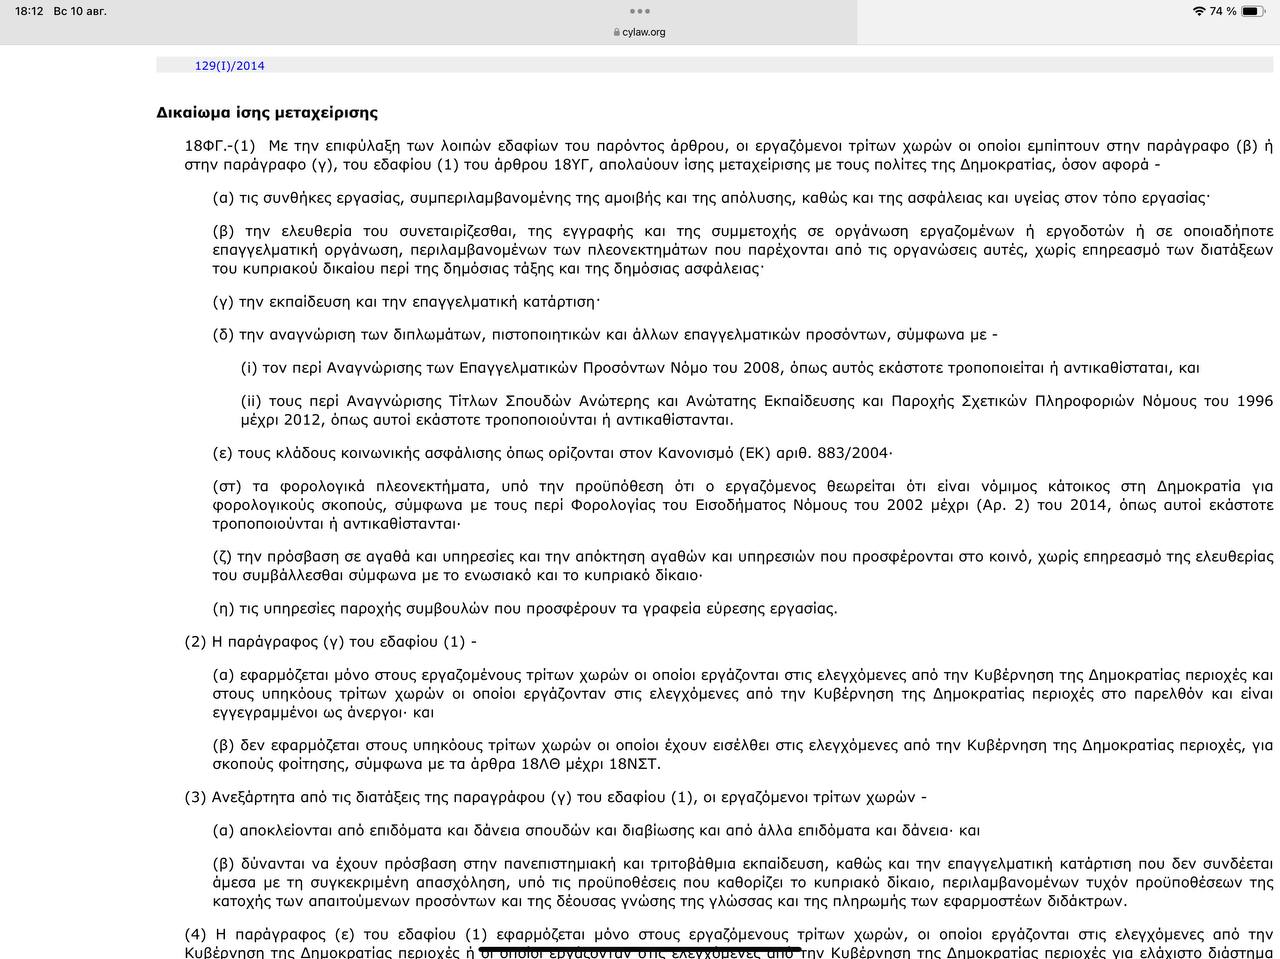The width and height of the screenshot is (1280, 959).
Task: Click subparagraph (ii) on "Τίτλων Σπουδών Ανώτερης"
Action: 757,410
